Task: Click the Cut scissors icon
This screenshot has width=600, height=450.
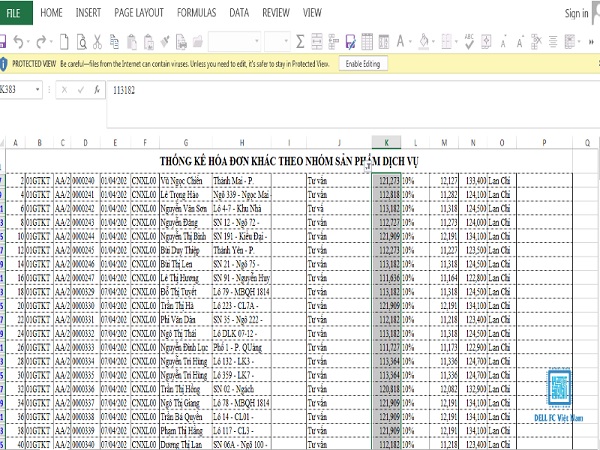Action: pyautogui.click(x=98, y=41)
